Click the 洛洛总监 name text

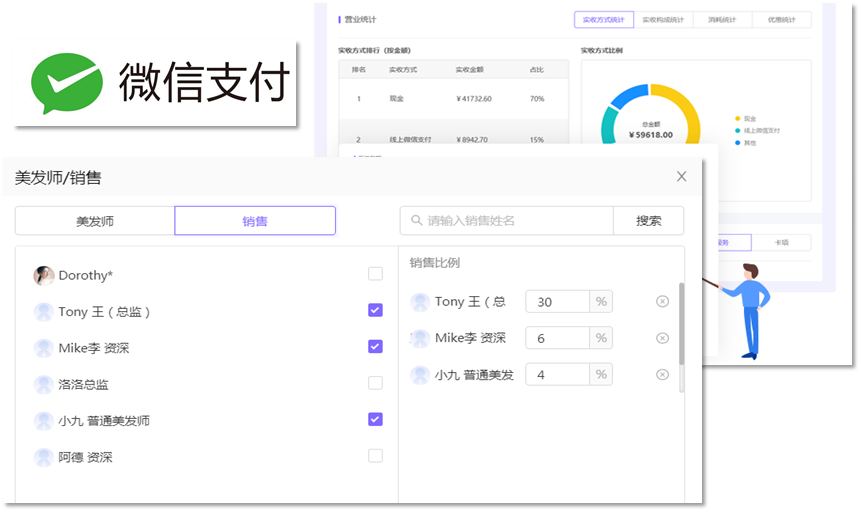click(x=83, y=385)
